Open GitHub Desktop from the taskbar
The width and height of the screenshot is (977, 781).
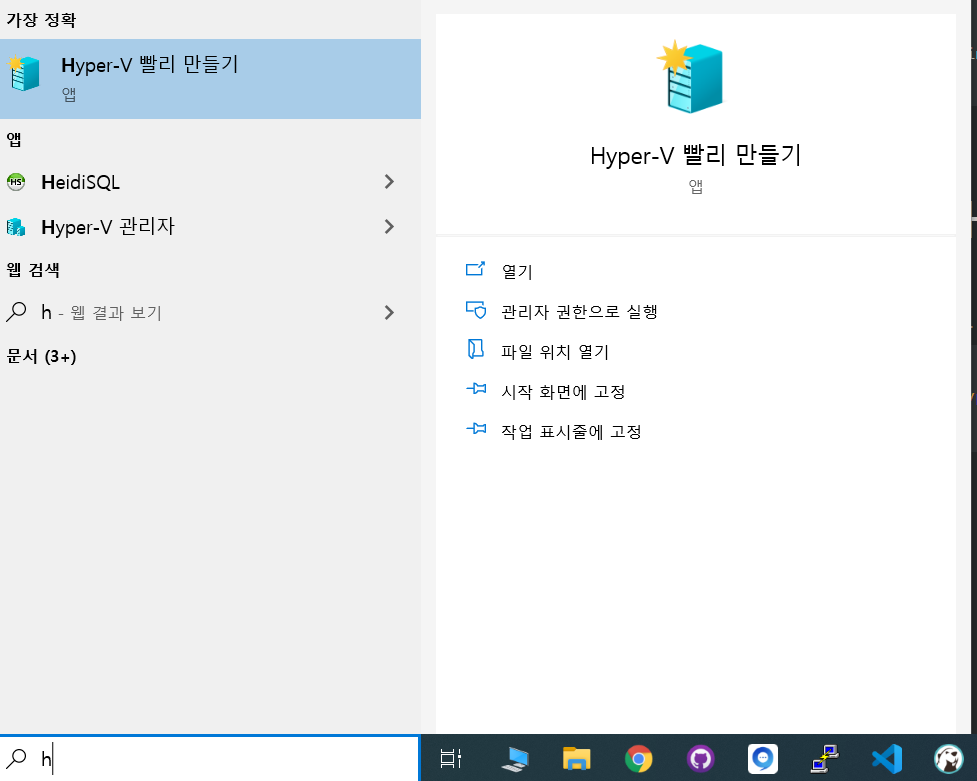[x=701, y=759]
